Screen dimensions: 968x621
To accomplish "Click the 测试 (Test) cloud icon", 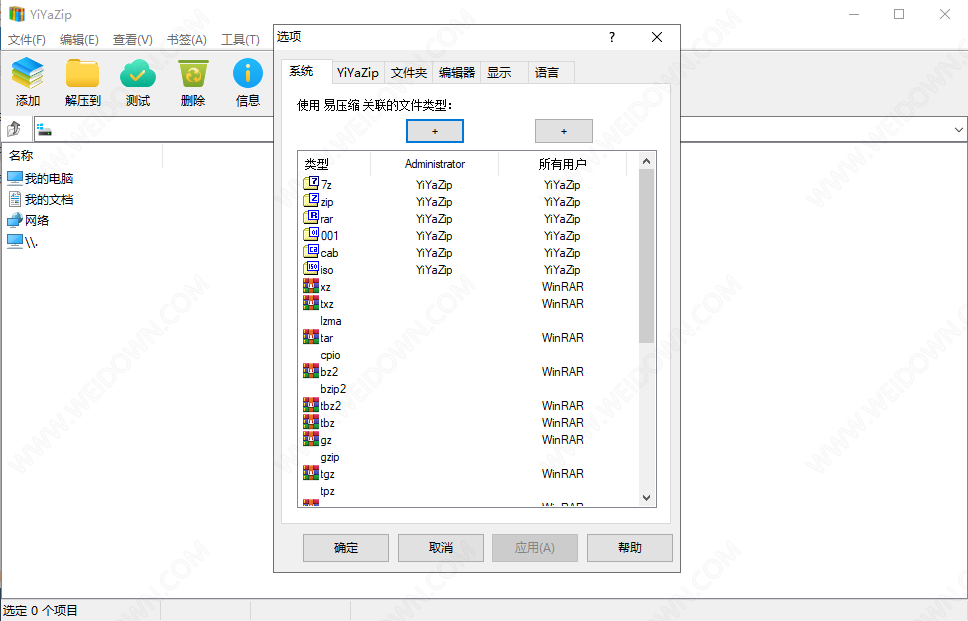I will coord(138,73).
